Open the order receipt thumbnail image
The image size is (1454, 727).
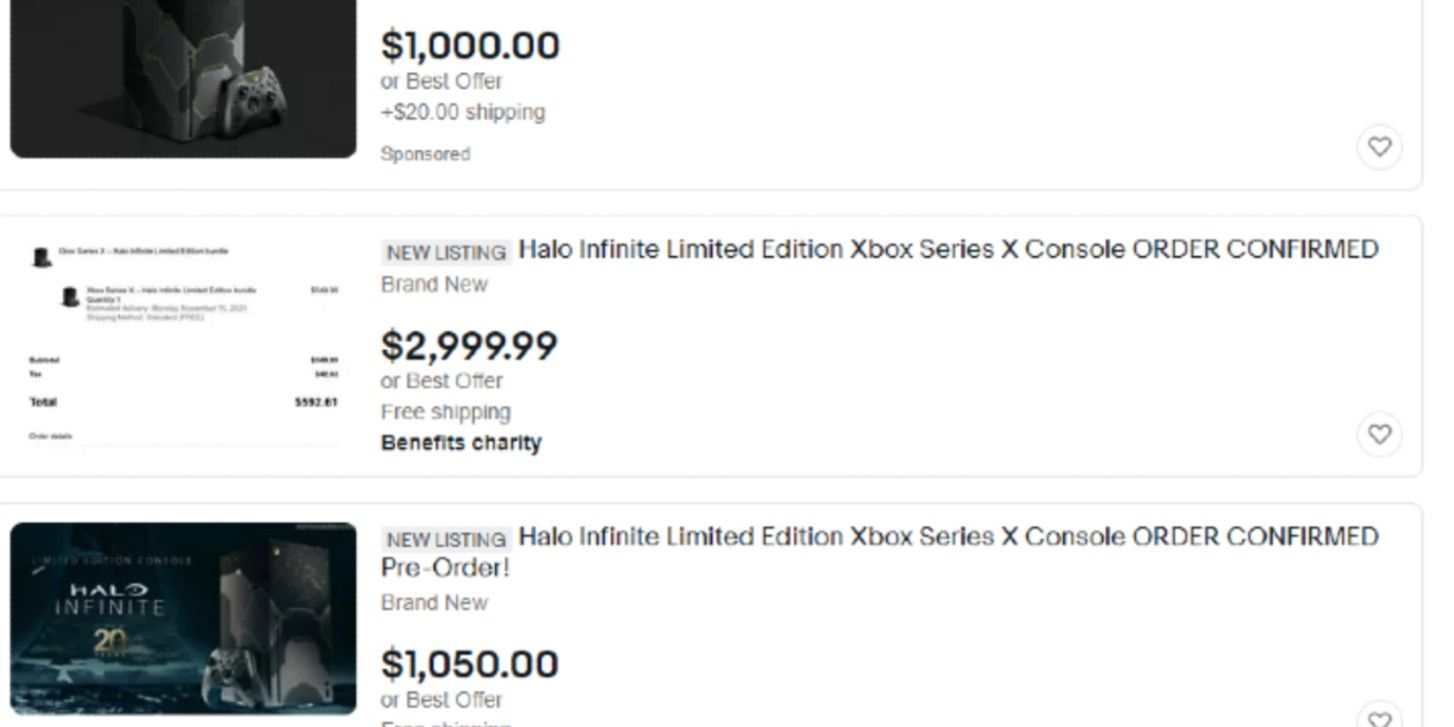click(183, 345)
